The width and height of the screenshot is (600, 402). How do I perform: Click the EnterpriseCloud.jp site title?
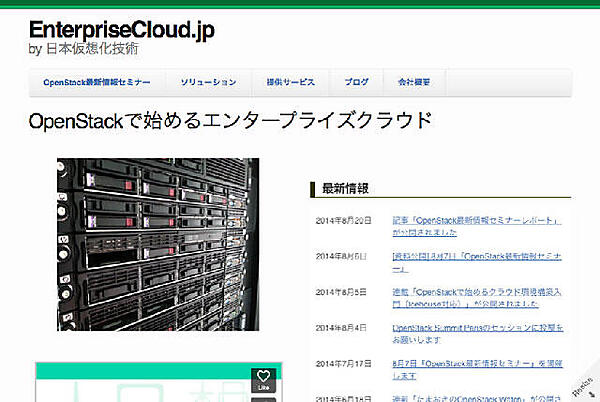[x=121, y=29]
